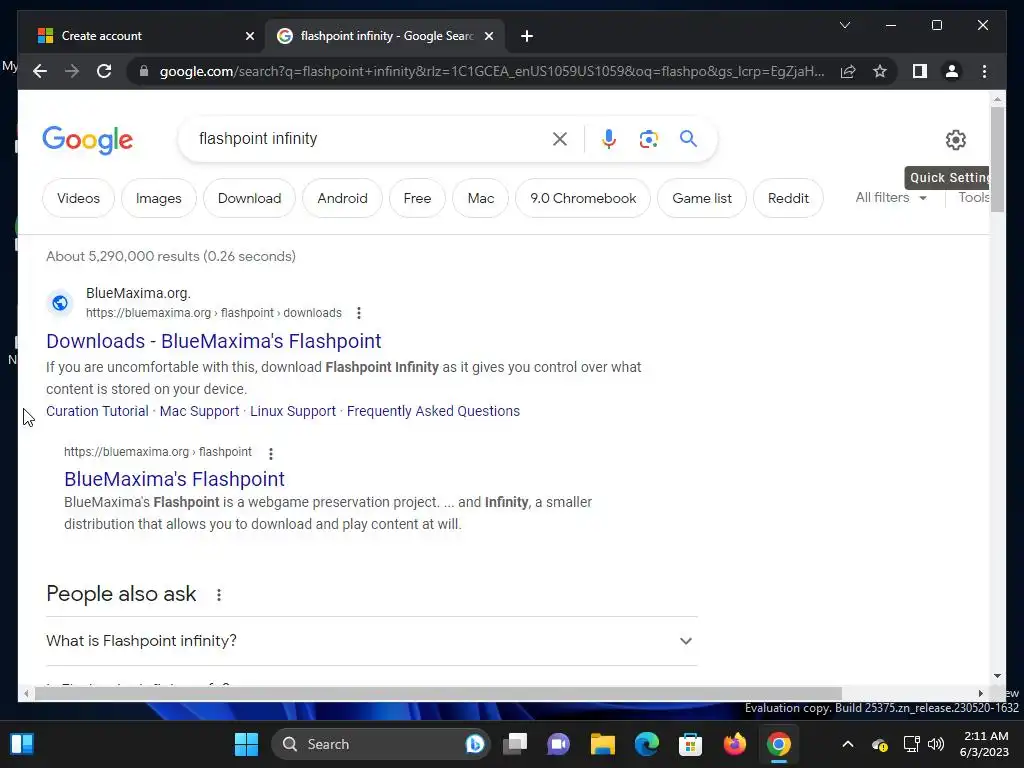This screenshot has width=1024, height=768.
Task: Click the browser forward arrow
Action: tap(72, 71)
